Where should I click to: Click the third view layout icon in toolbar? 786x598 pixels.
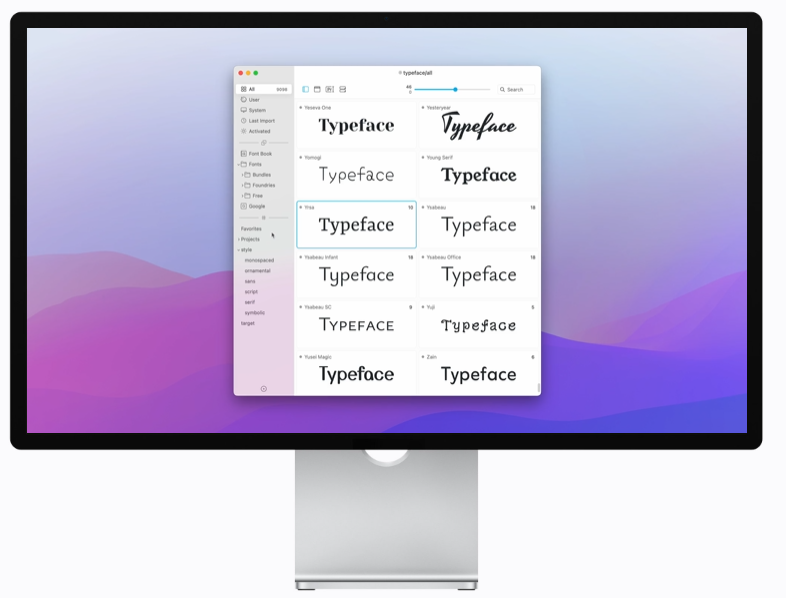click(x=330, y=90)
